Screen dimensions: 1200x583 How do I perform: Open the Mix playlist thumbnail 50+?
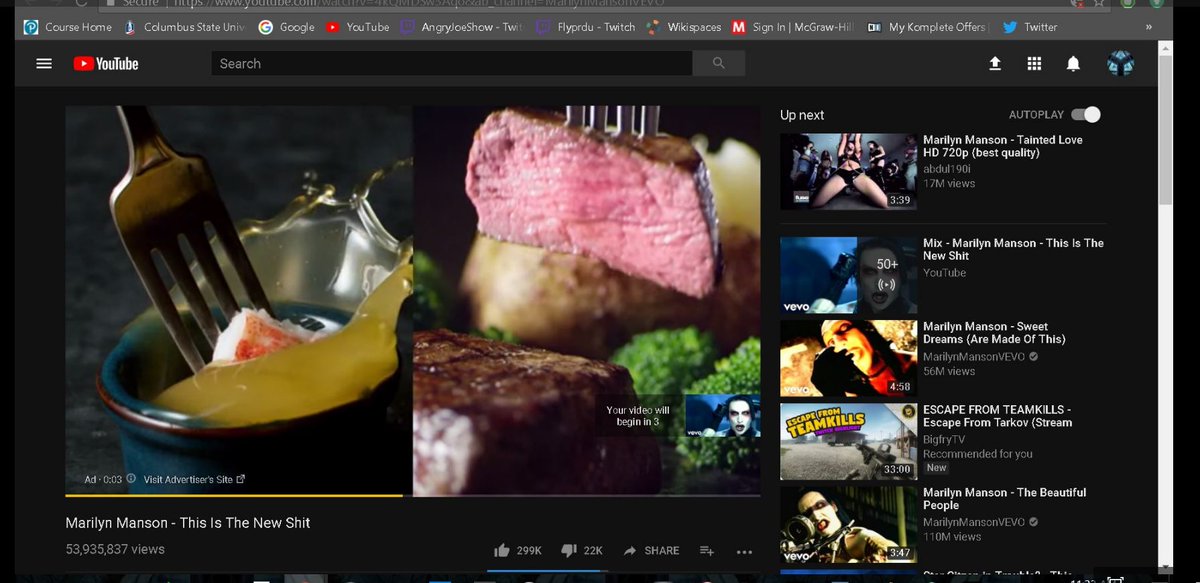[848, 275]
